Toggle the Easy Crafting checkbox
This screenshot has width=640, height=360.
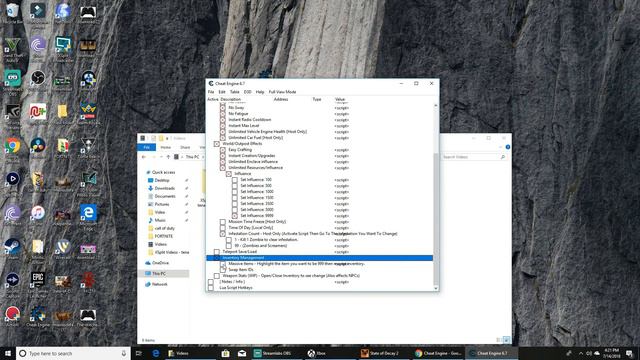(x=223, y=150)
